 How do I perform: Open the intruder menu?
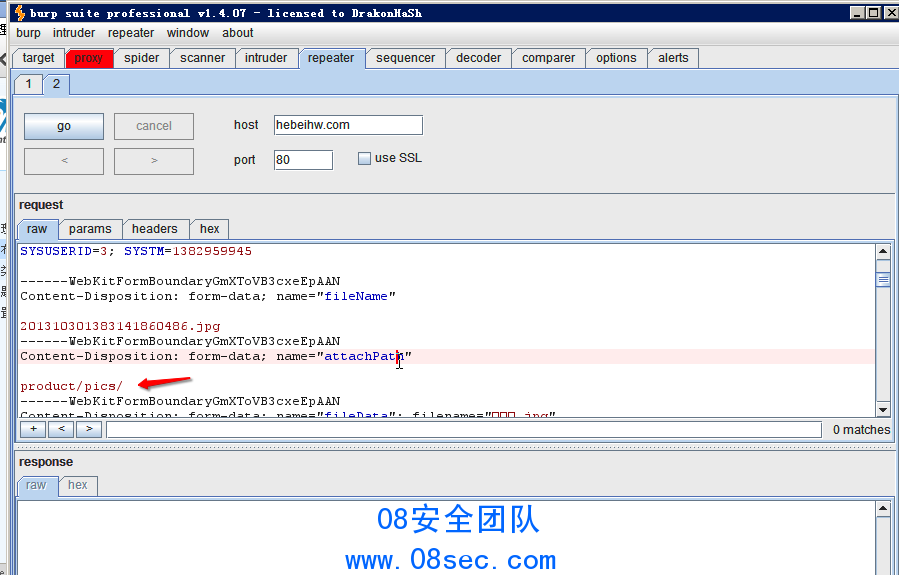(x=73, y=33)
